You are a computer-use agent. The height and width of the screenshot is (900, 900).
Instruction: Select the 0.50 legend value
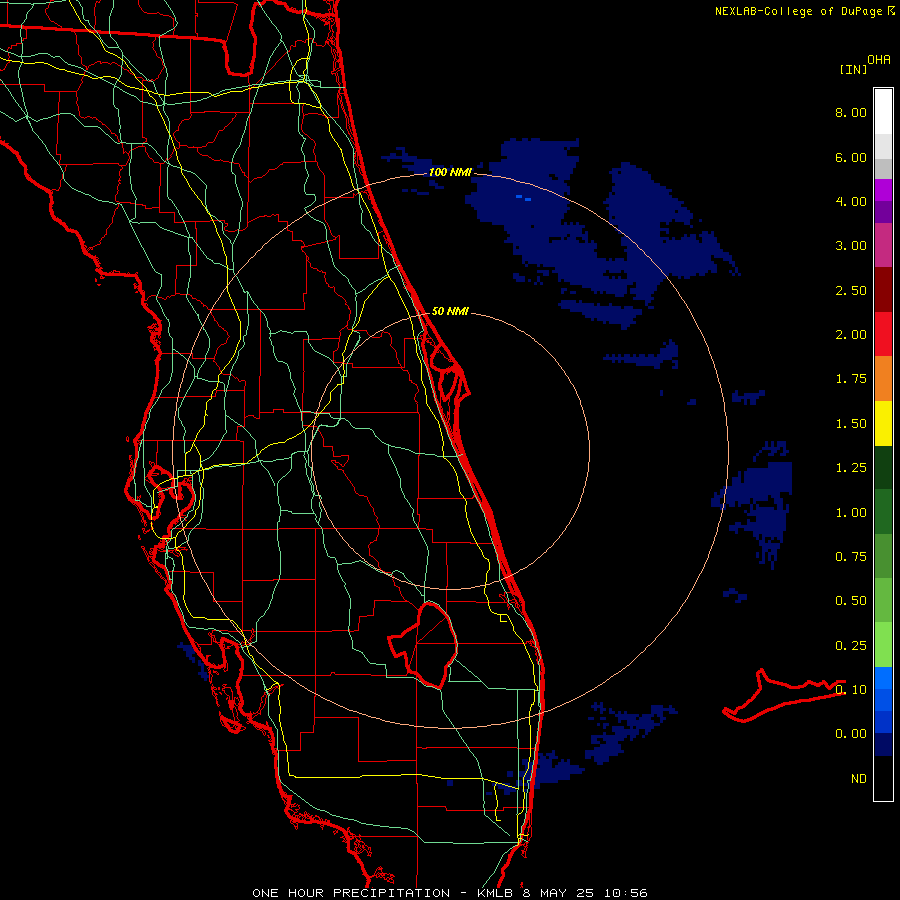[x=851, y=601]
